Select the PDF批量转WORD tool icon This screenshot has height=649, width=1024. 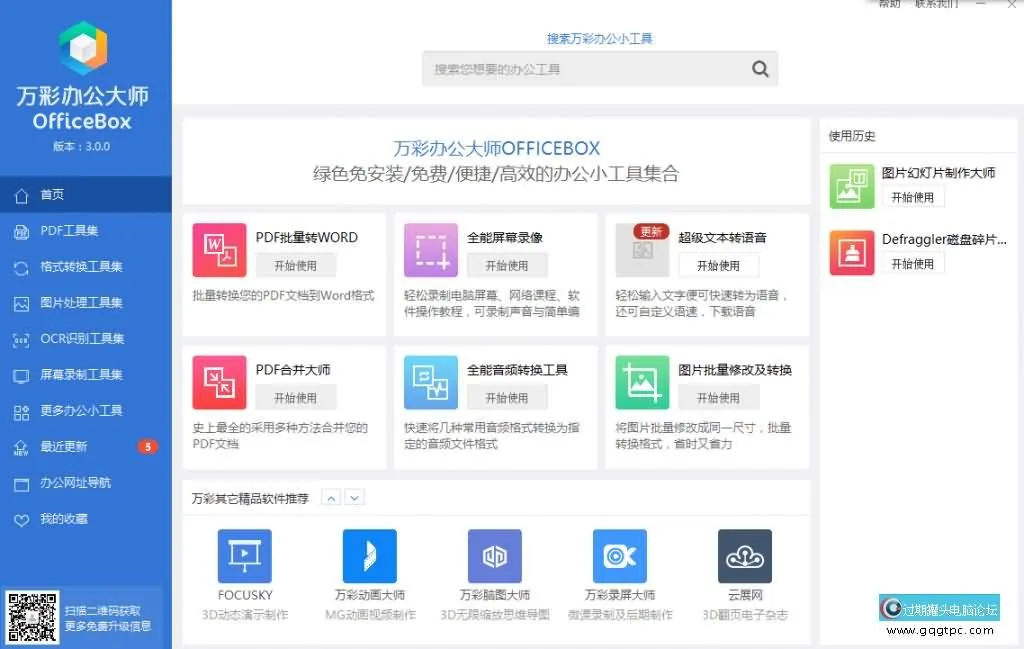(x=219, y=250)
